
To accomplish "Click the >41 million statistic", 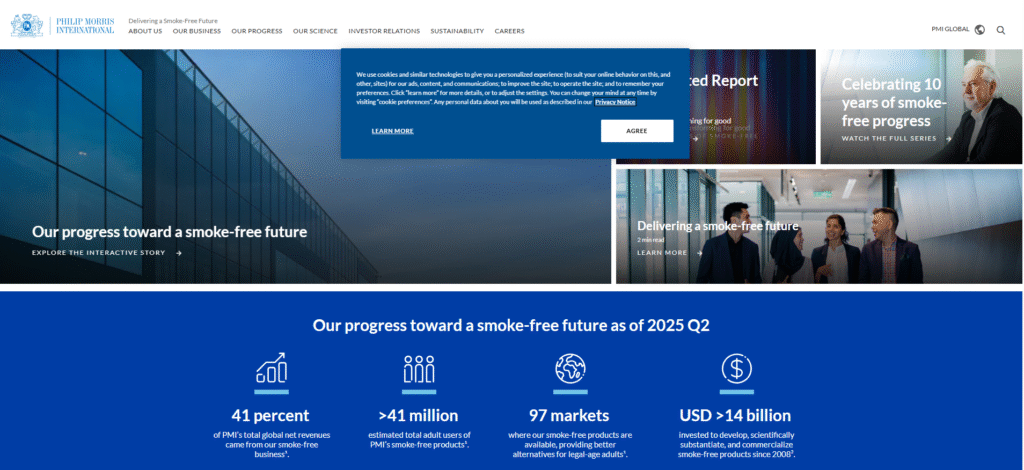I will [x=419, y=416].
